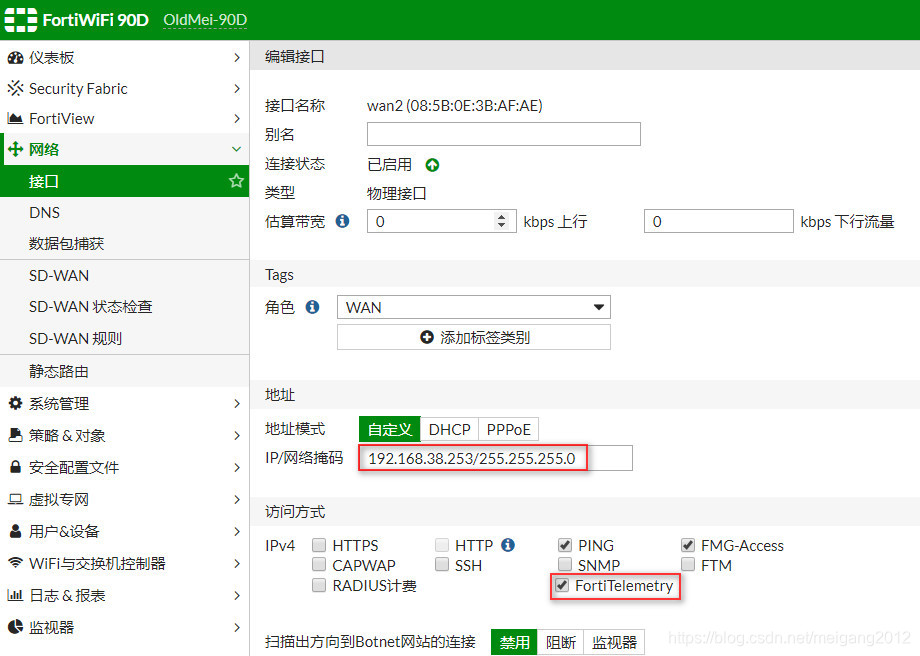Click the 系统管理 gear icon
Viewport: 920px width, 656px height.
(x=15, y=403)
